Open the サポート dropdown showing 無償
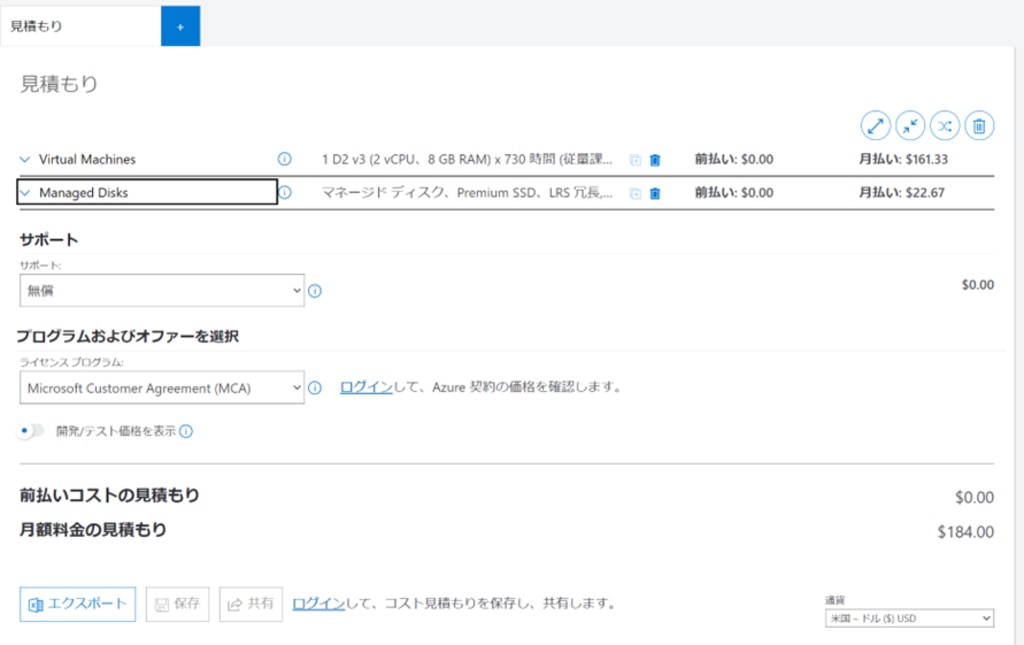 (161, 290)
